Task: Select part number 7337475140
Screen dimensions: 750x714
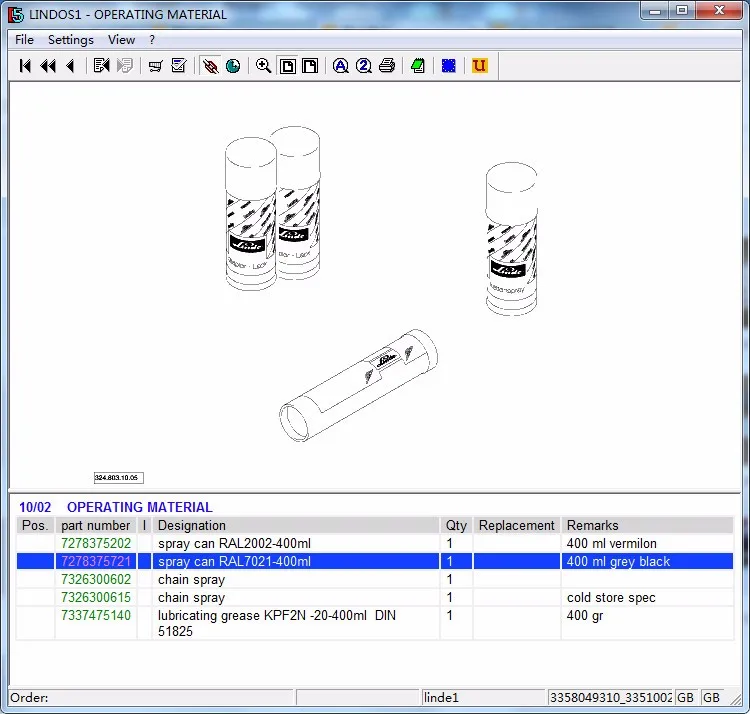Action: pyautogui.click(x=96, y=615)
